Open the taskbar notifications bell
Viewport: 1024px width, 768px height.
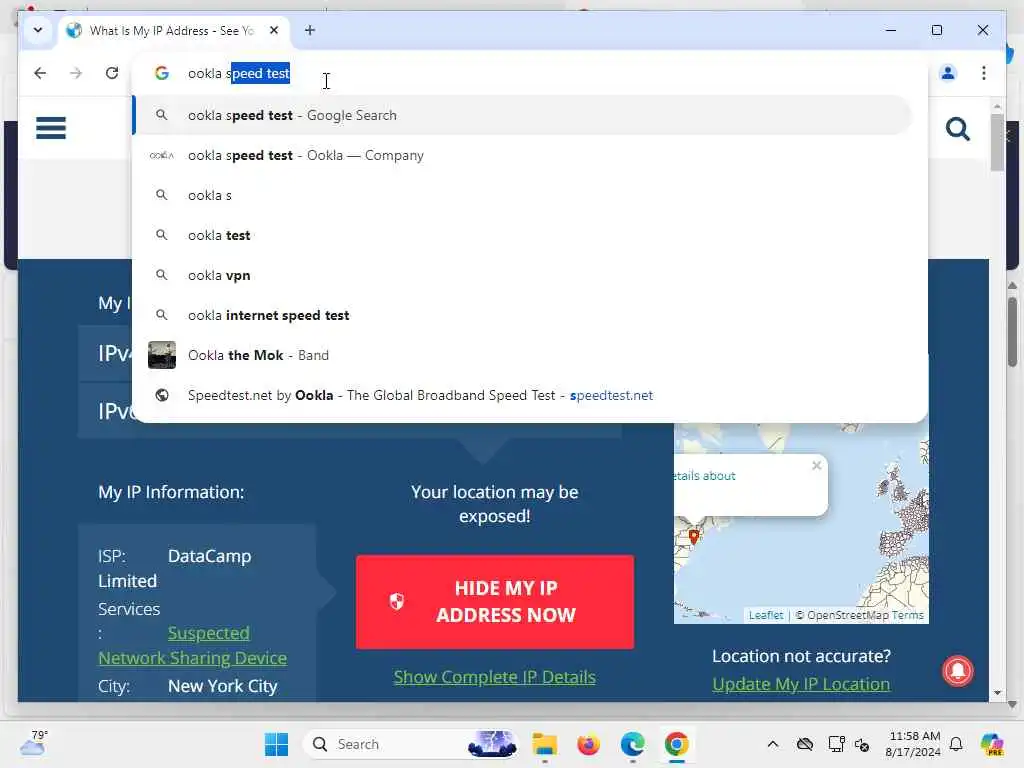[956, 744]
